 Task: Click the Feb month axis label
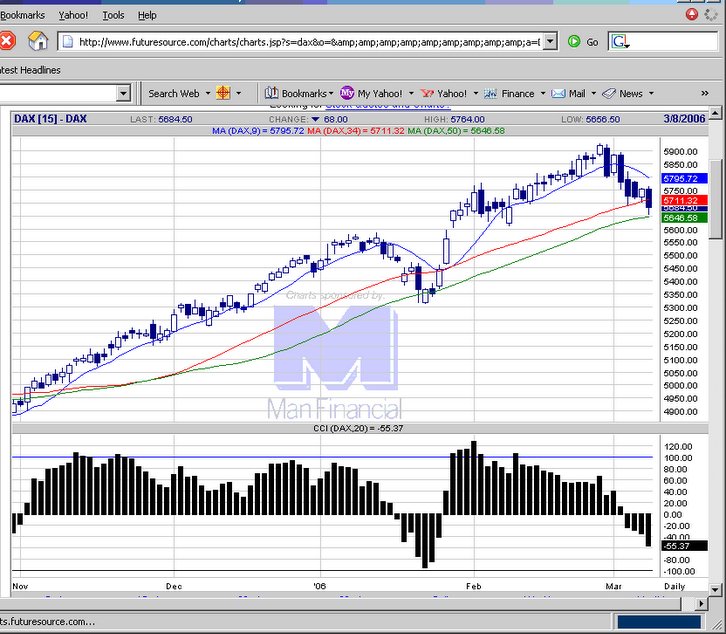(474, 586)
